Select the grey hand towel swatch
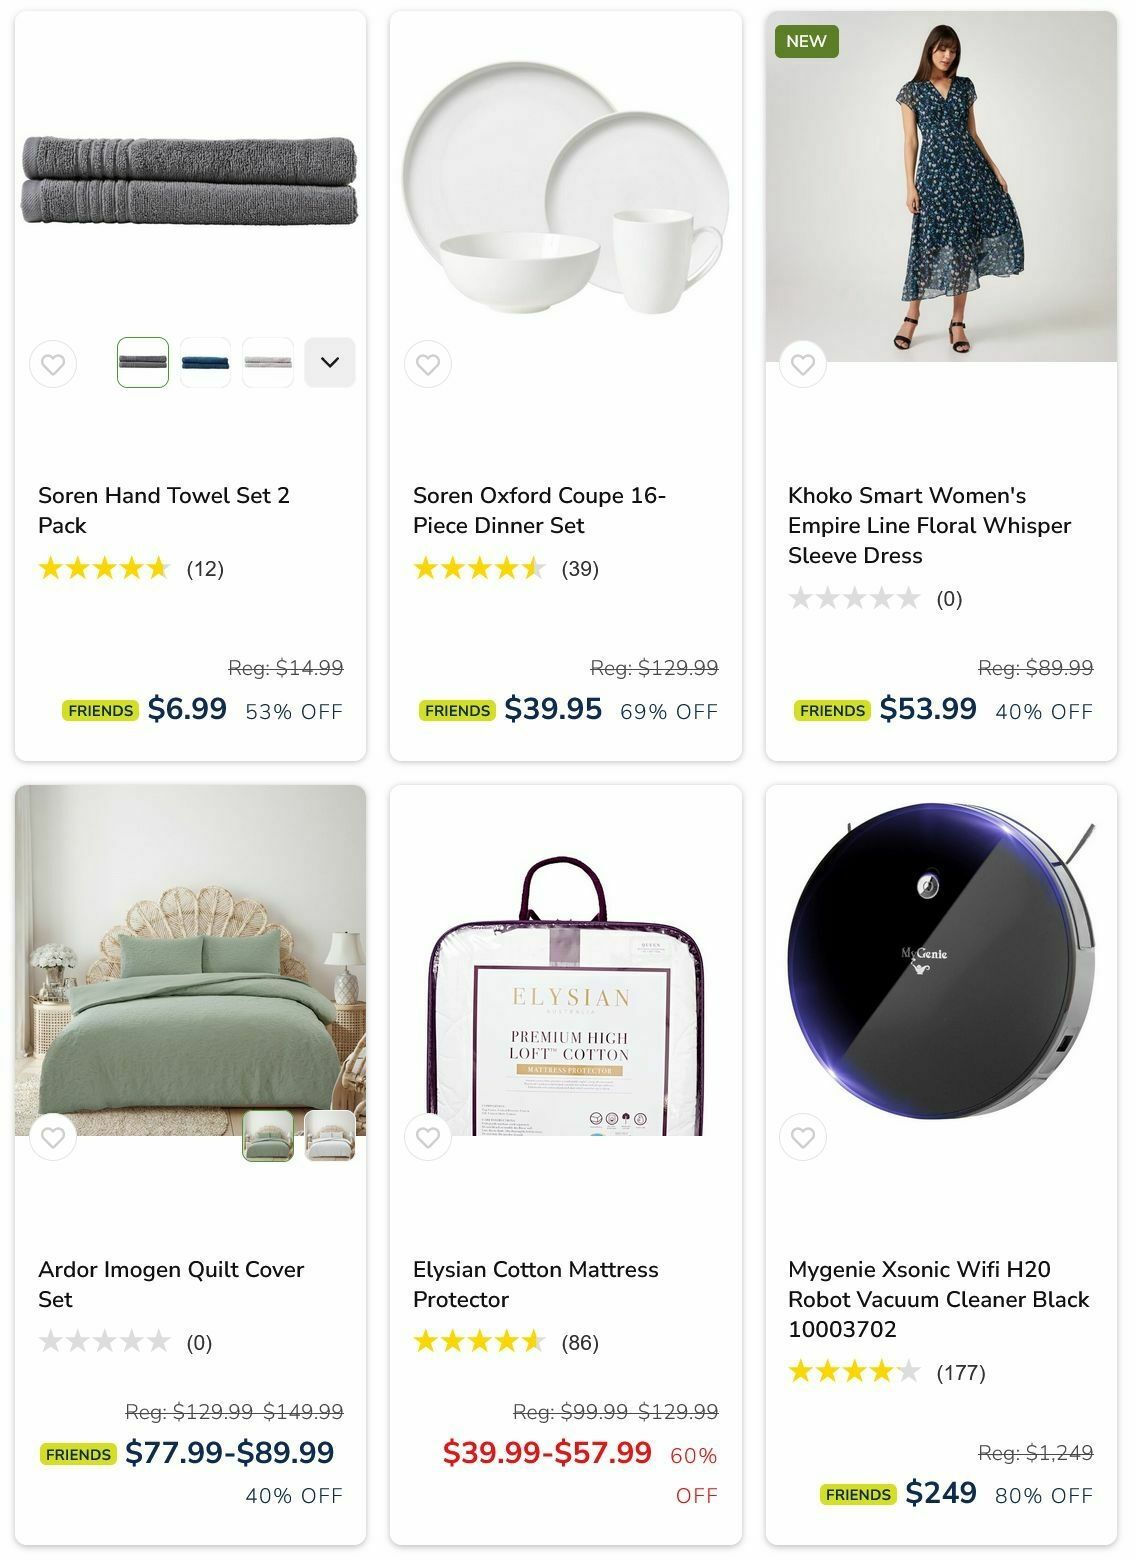Image resolution: width=1136 pixels, height=1560 pixels. click(x=143, y=362)
